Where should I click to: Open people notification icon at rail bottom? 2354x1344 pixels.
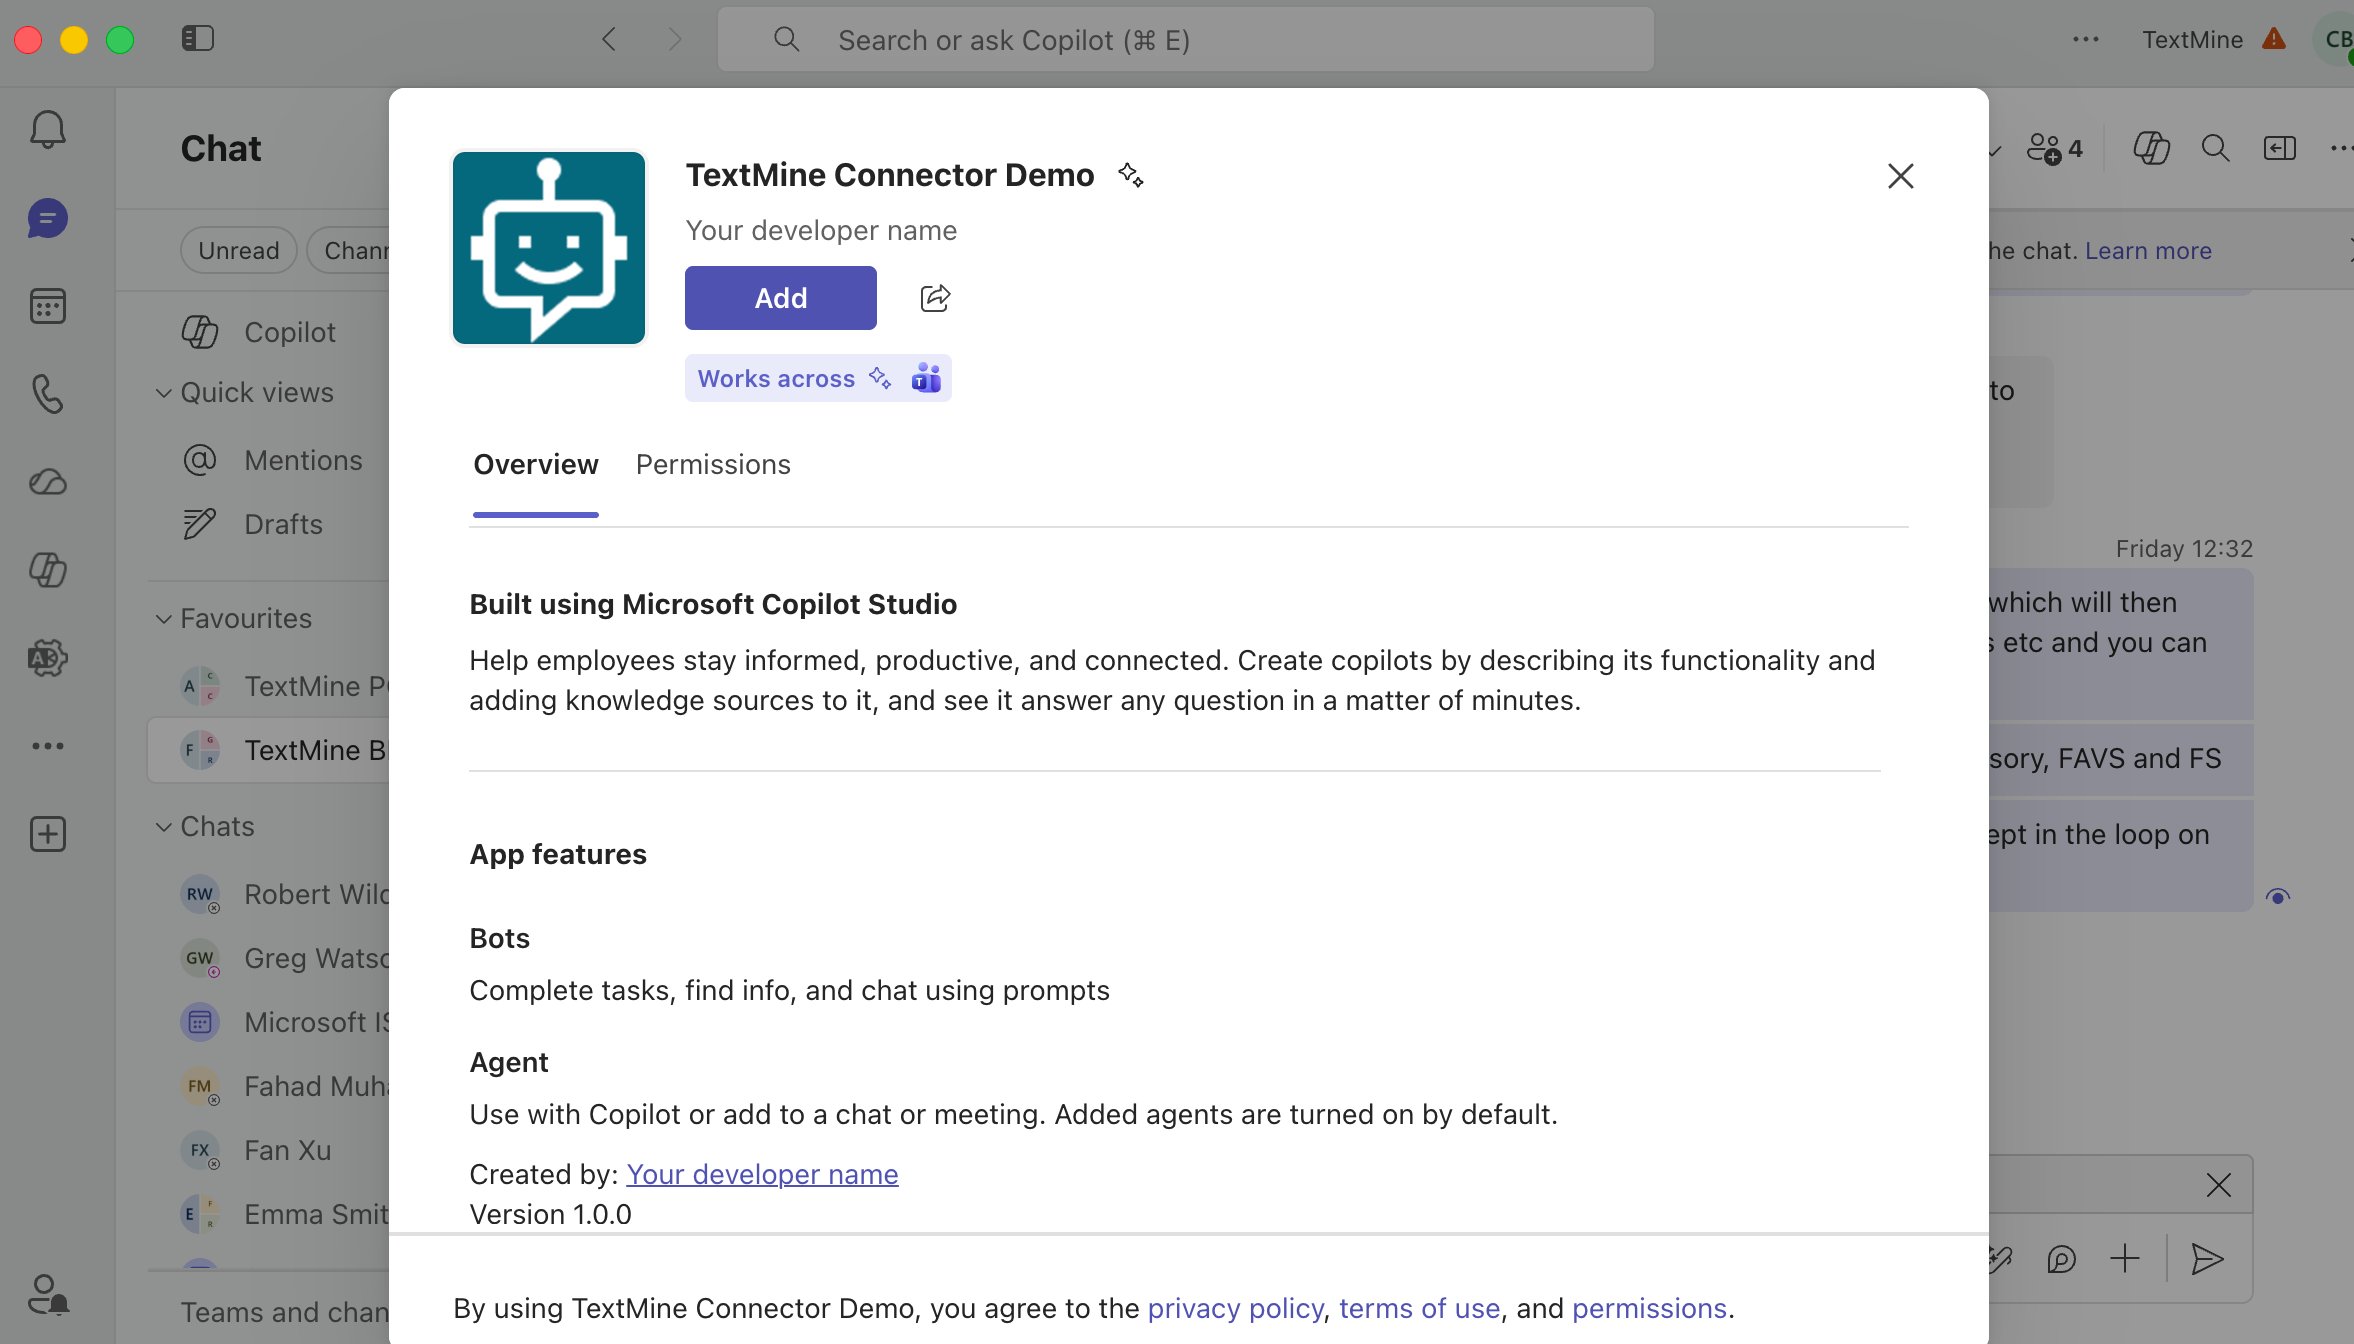coord(48,1294)
